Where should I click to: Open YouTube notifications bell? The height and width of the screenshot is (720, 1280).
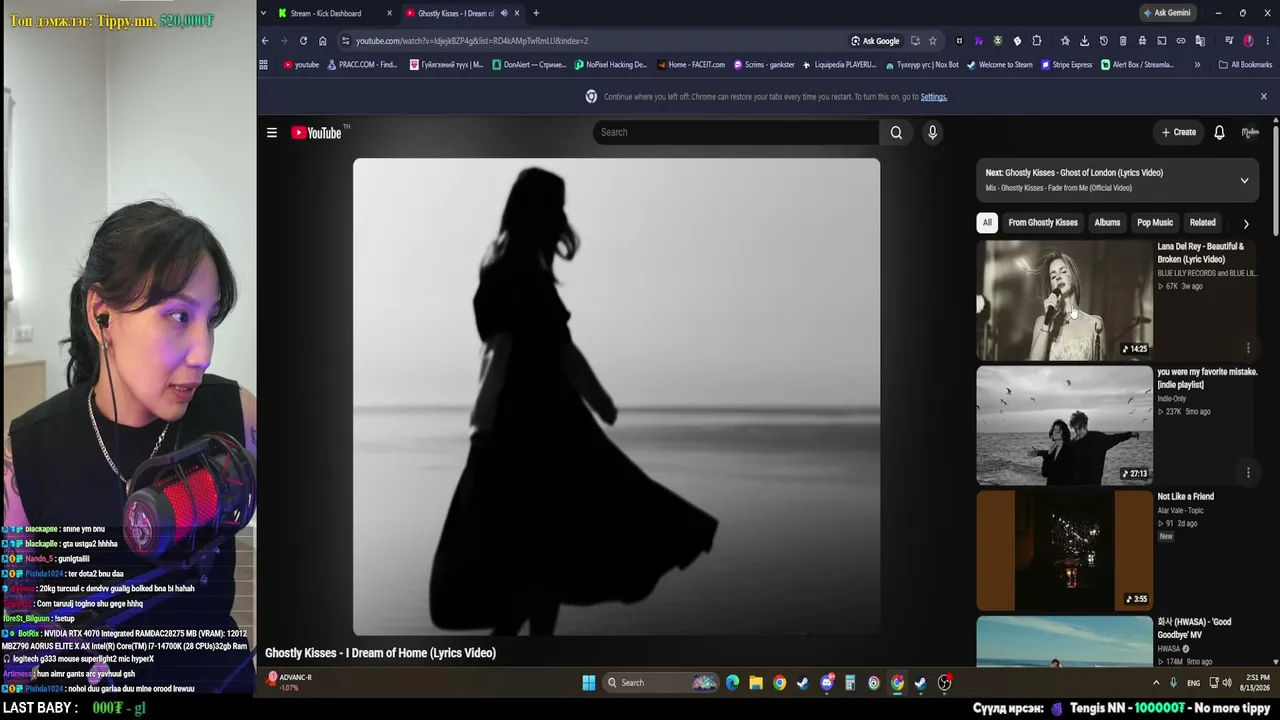tap(1219, 132)
